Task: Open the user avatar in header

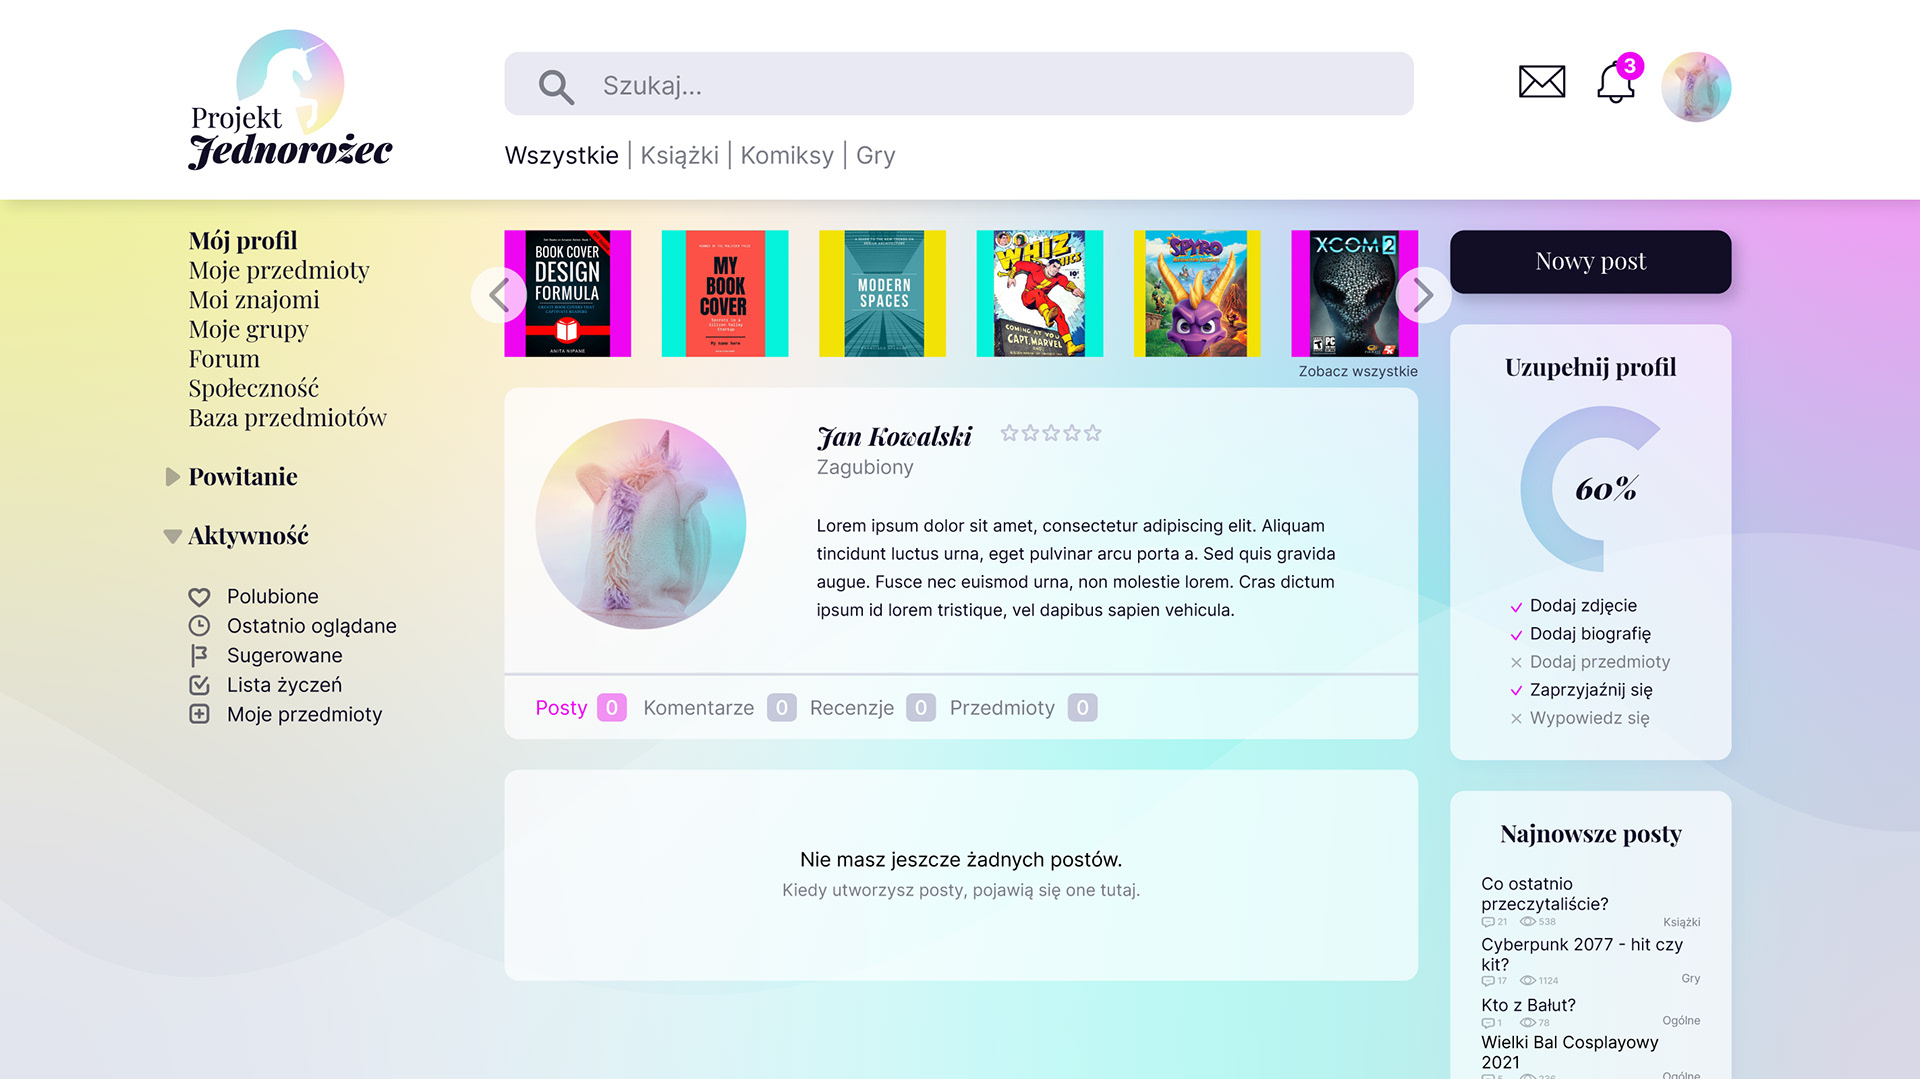Action: [1696, 87]
